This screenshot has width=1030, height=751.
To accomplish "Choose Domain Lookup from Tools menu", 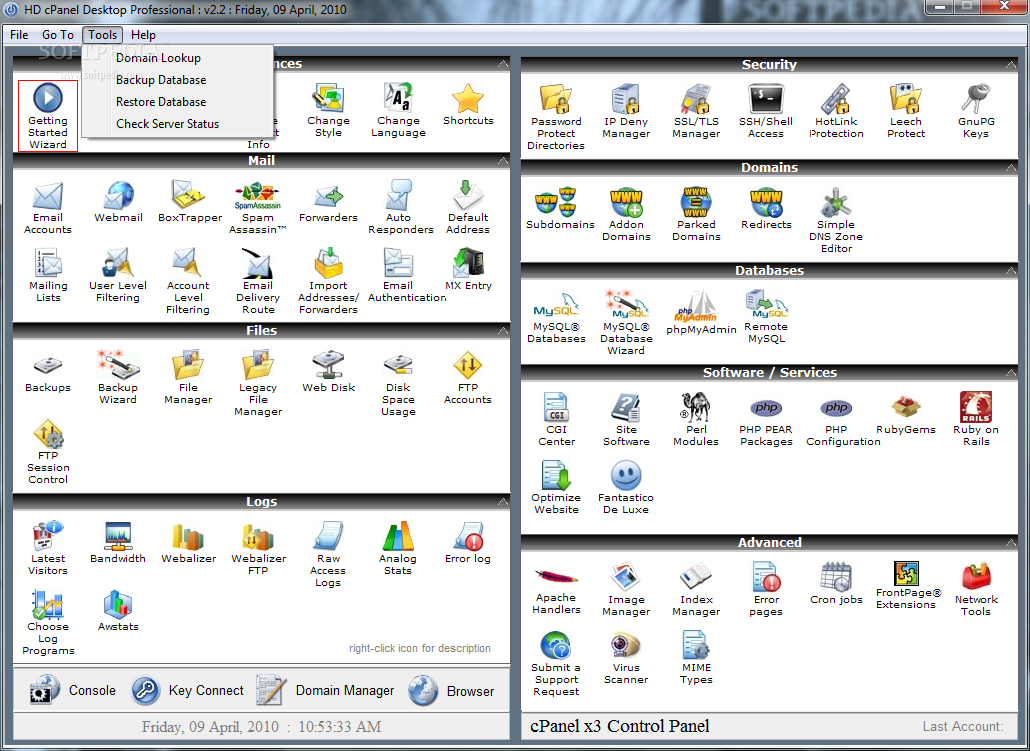I will (158, 58).
